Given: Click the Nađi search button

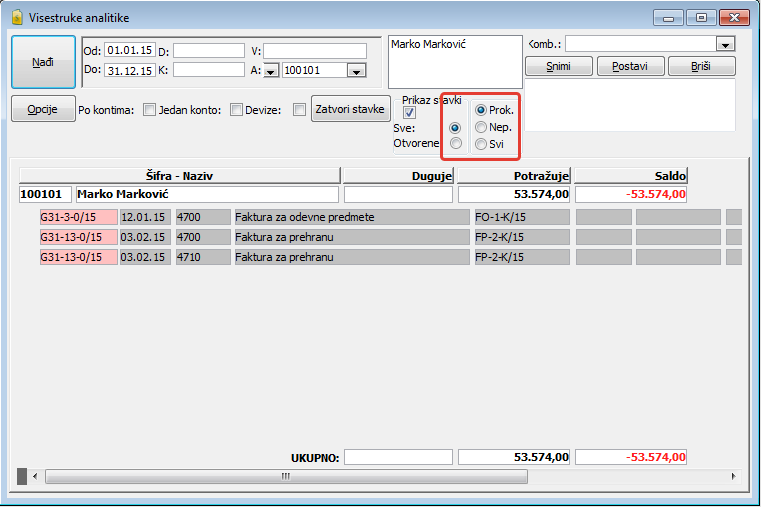Looking at the screenshot, I should (x=43, y=62).
